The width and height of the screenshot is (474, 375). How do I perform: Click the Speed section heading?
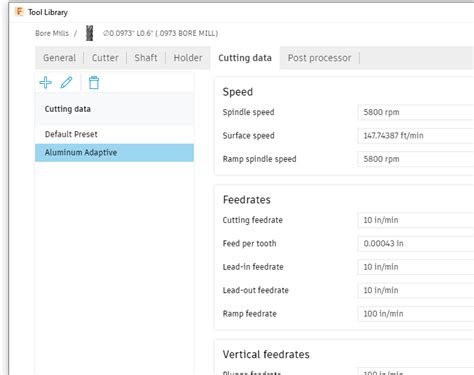(238, 92)
